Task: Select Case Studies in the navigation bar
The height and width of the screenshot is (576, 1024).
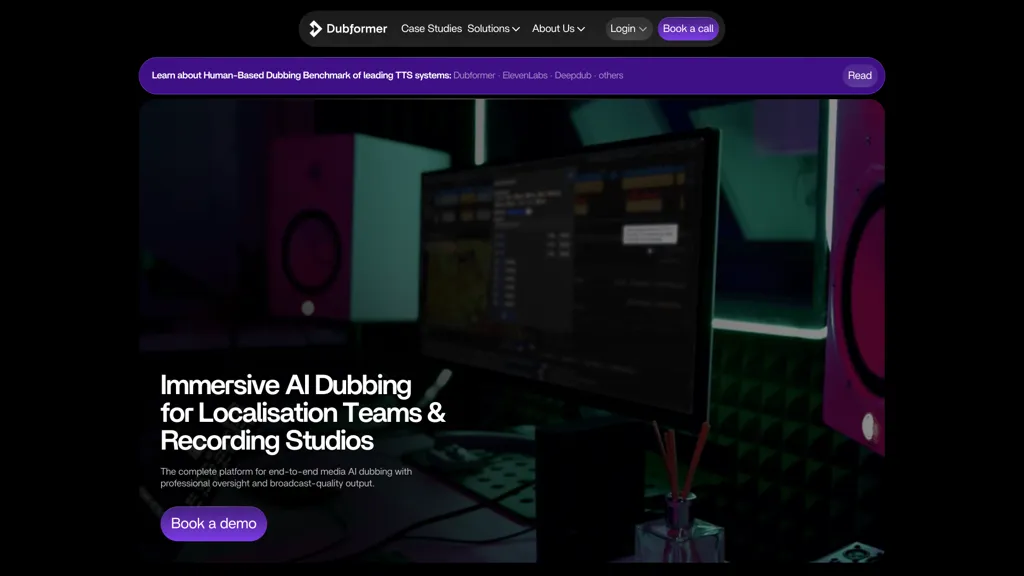Action: [431, 28]
